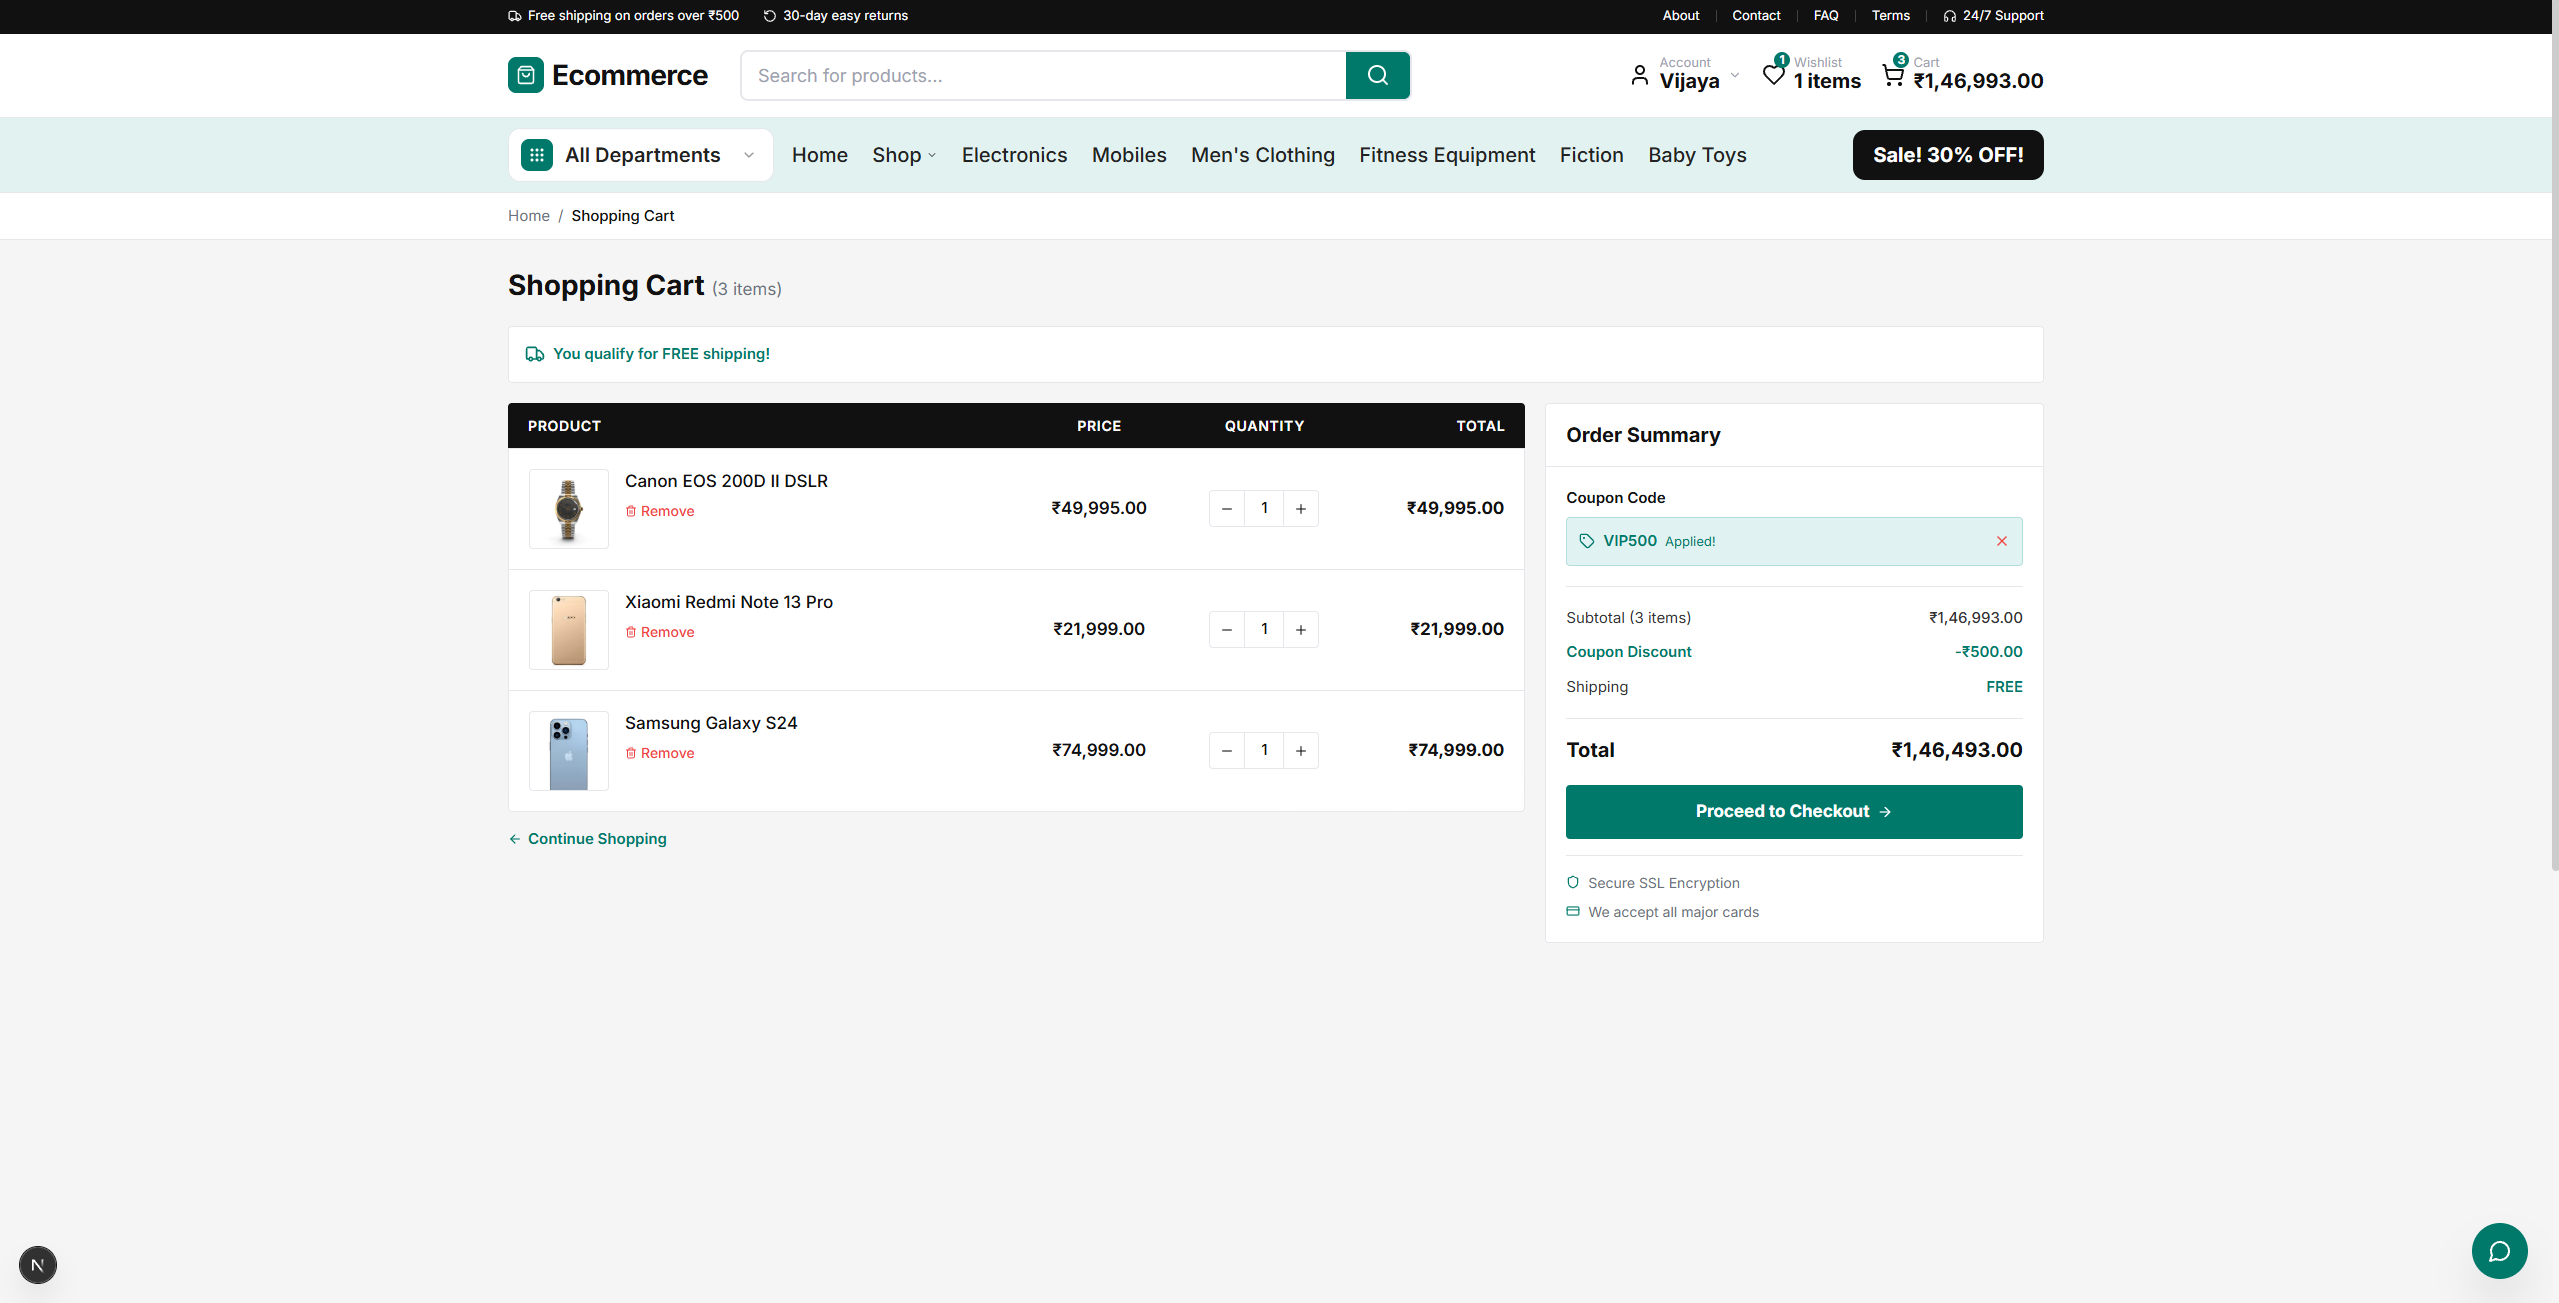Expand the Vijaya account dropdown

pos(1735,75)
